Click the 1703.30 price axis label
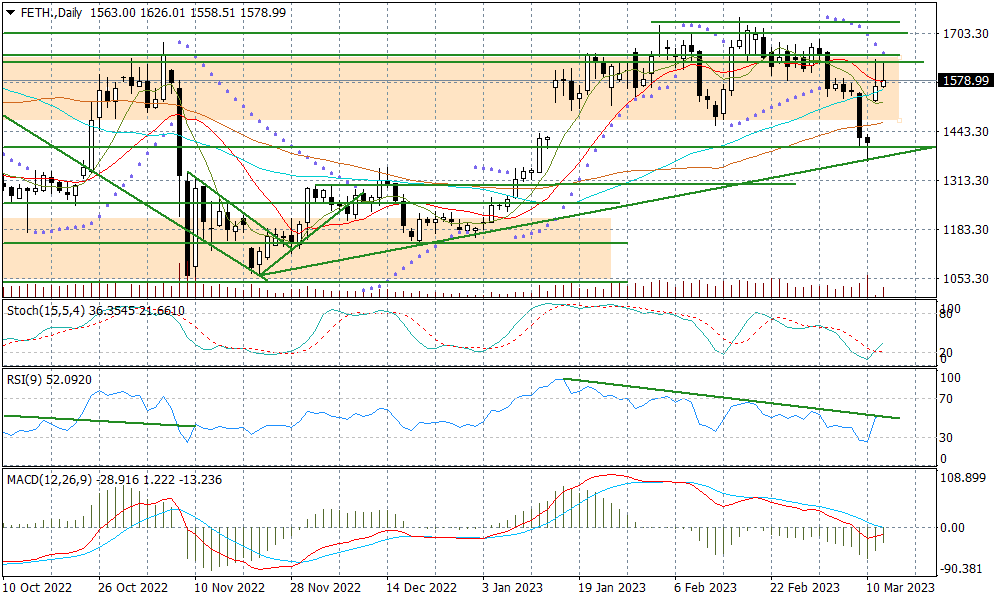Viewport: 1000px width, 600px height. click(965, 34)
